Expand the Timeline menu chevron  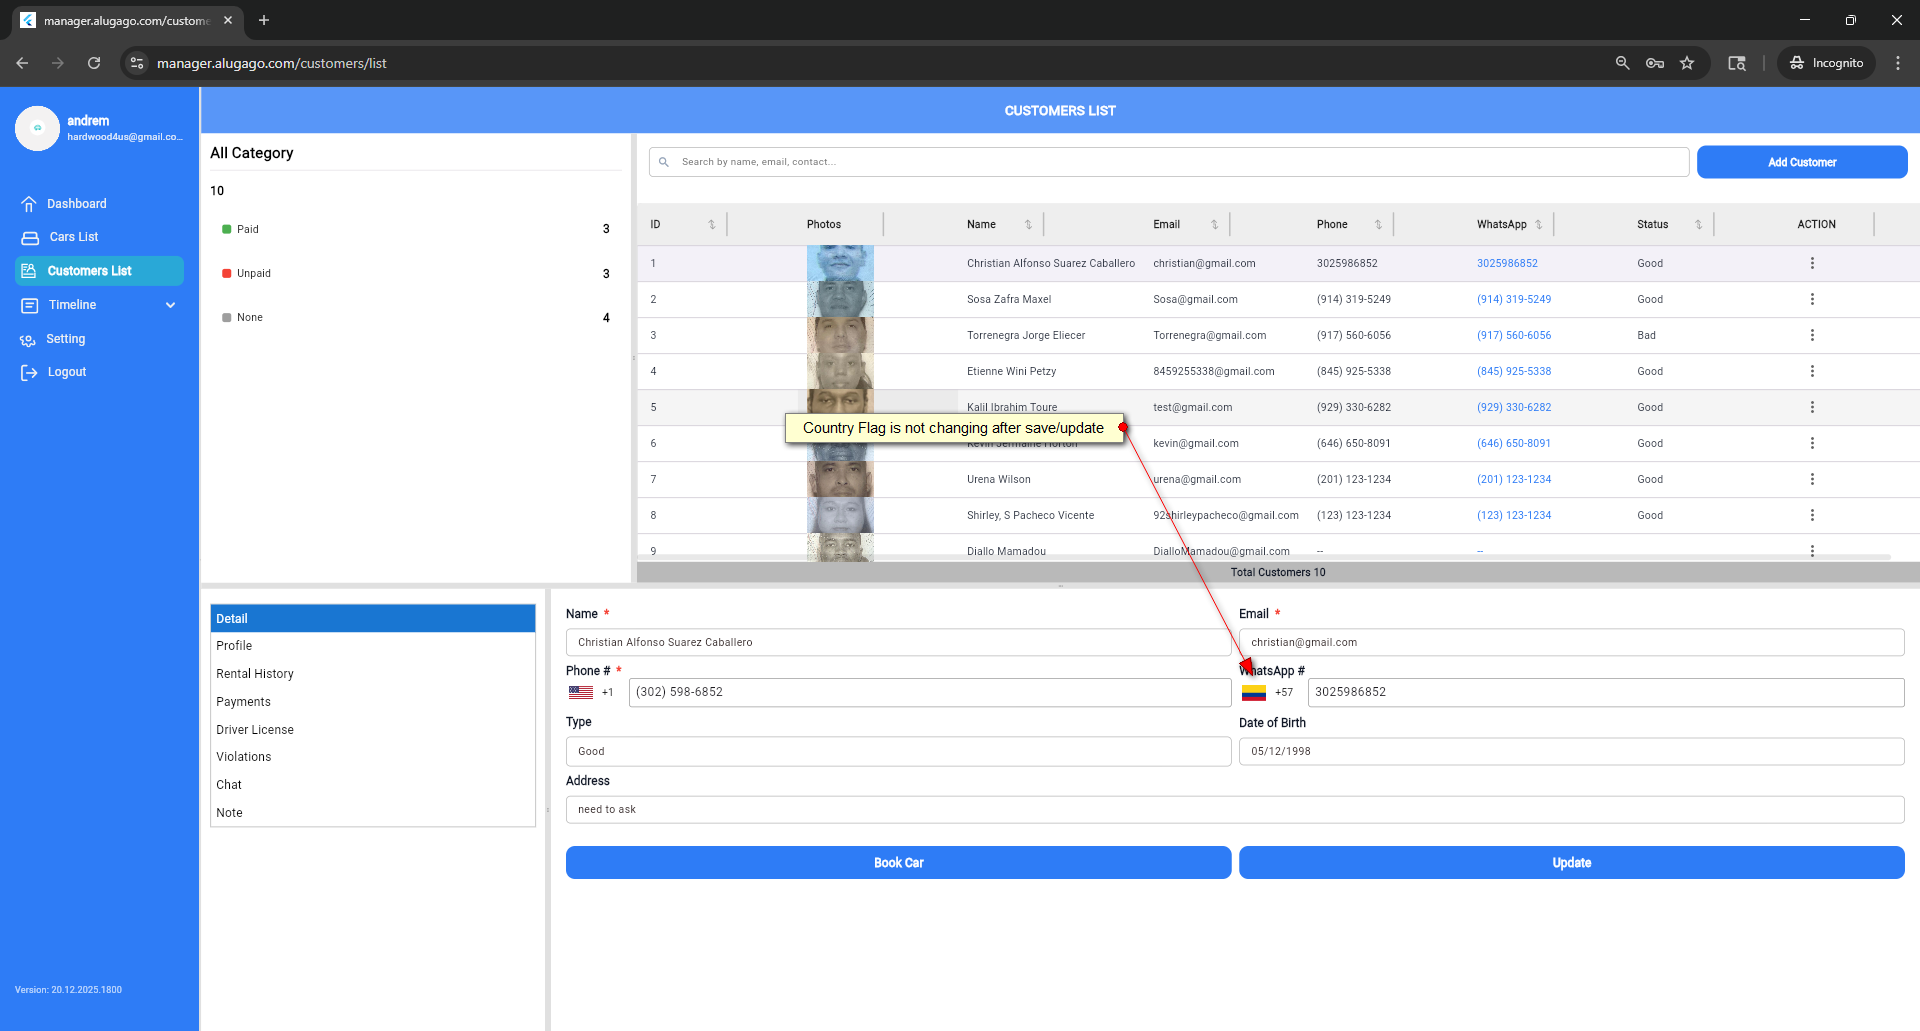tap(170, 305)
